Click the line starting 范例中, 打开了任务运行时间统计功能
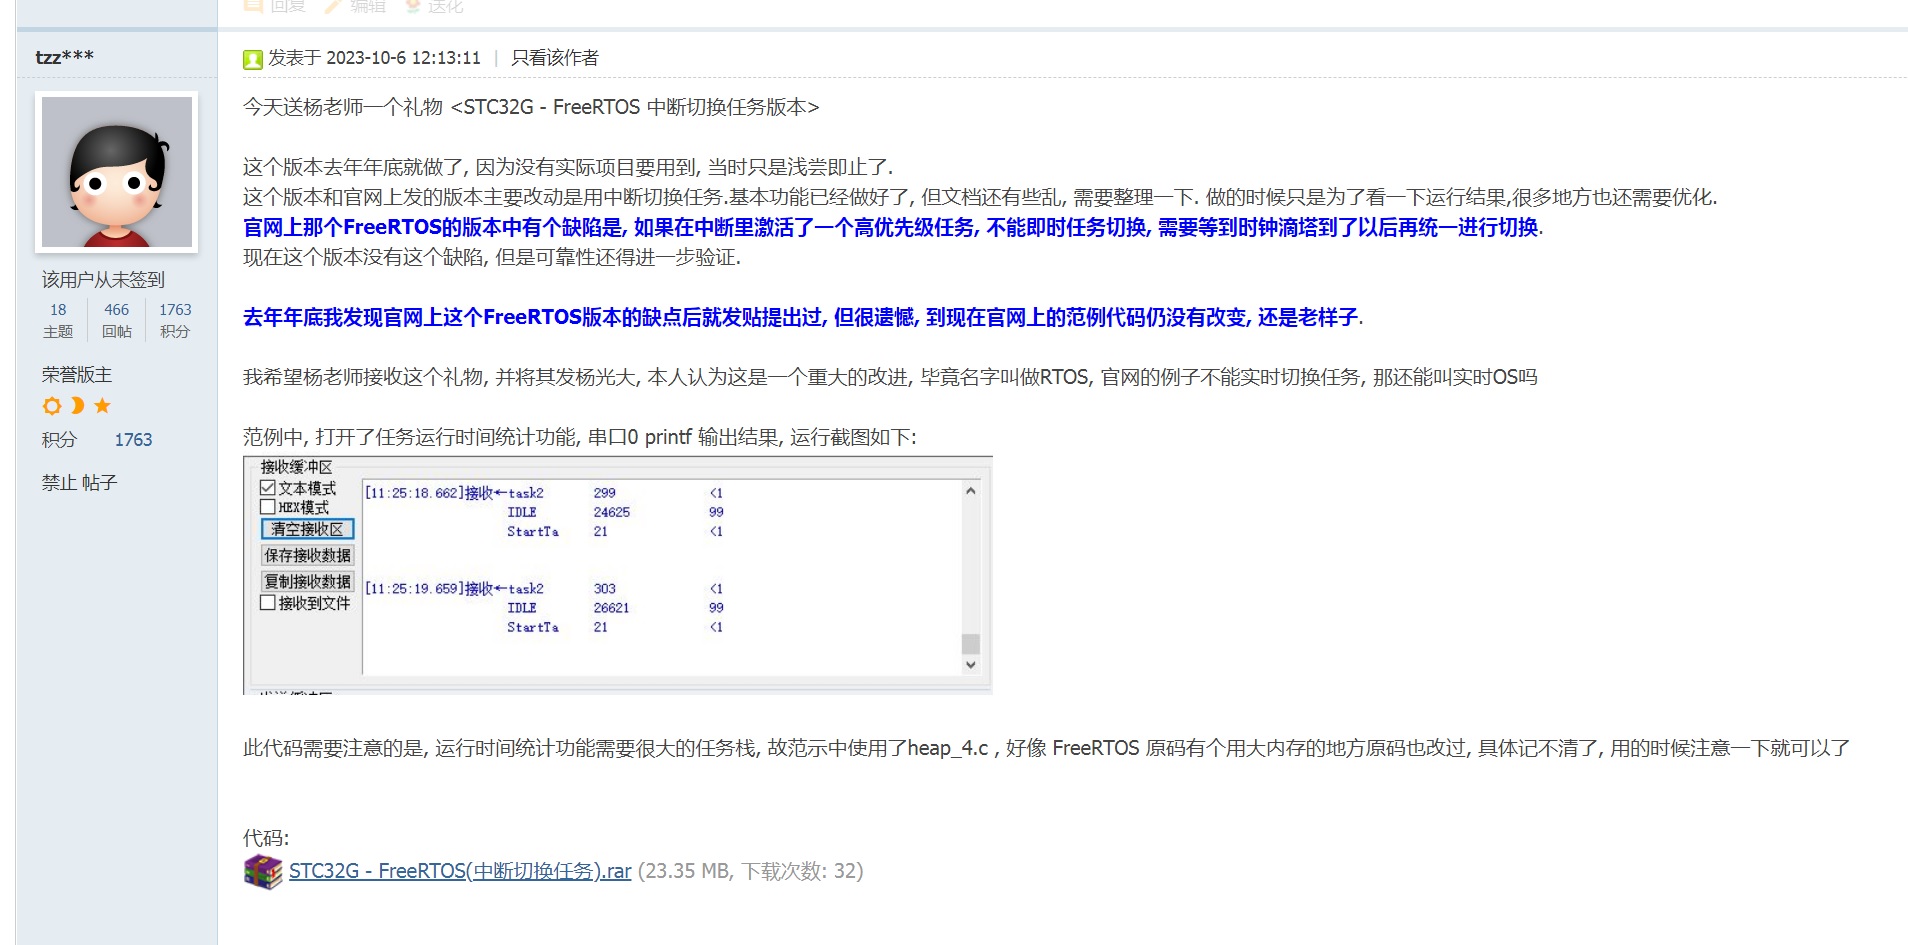The image size is (1908, 945). click(x=580, y=437)
